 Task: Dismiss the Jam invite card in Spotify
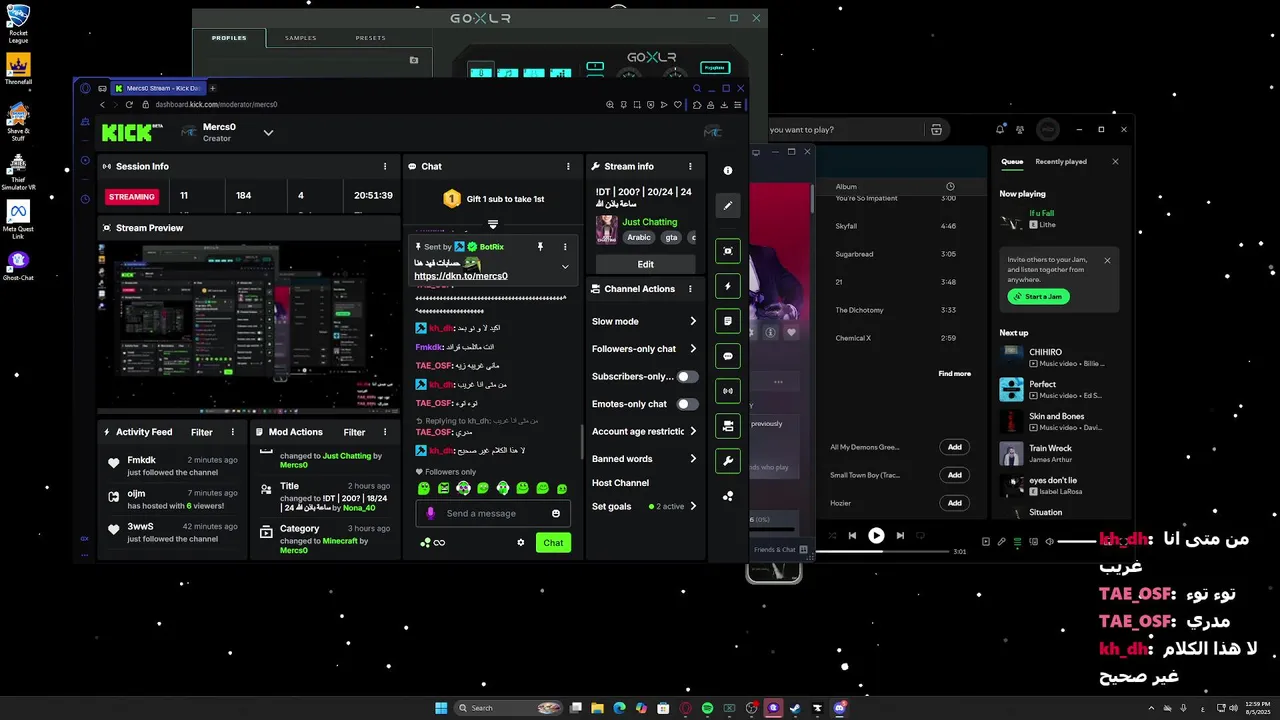pos(1107,260)
